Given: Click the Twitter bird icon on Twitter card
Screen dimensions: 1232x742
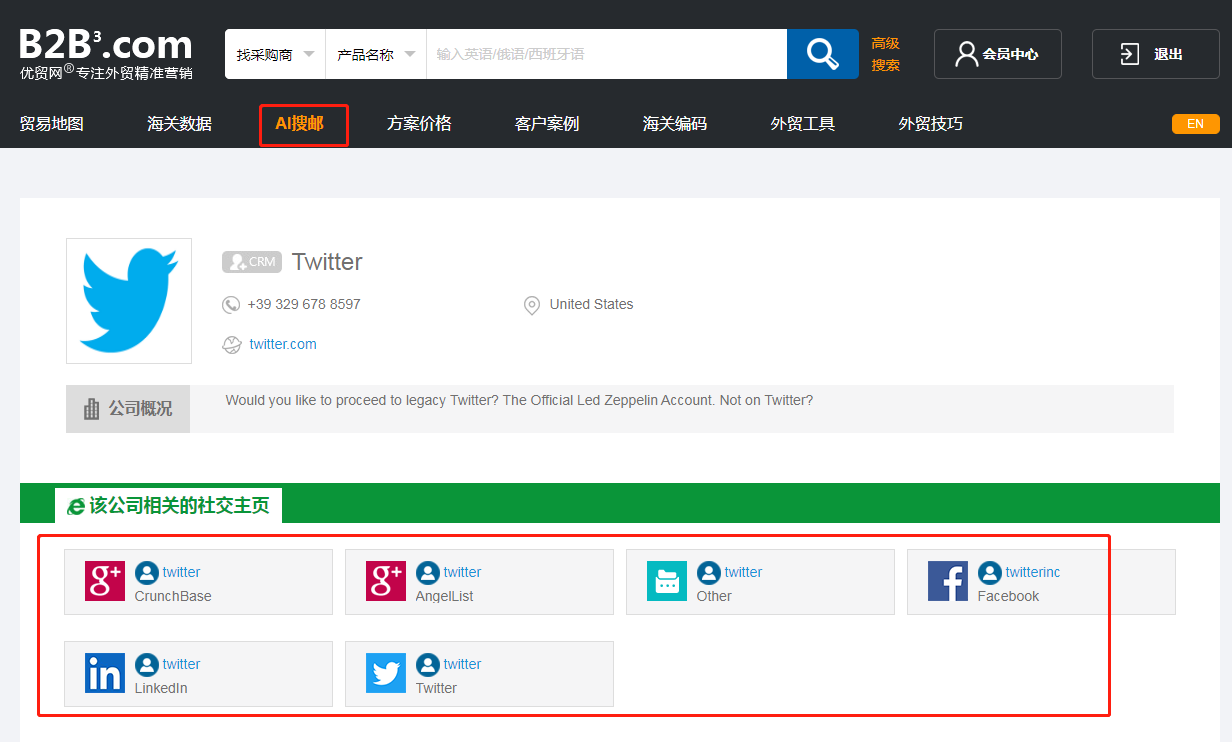Looking at the screenshot, I should point(386,673).
